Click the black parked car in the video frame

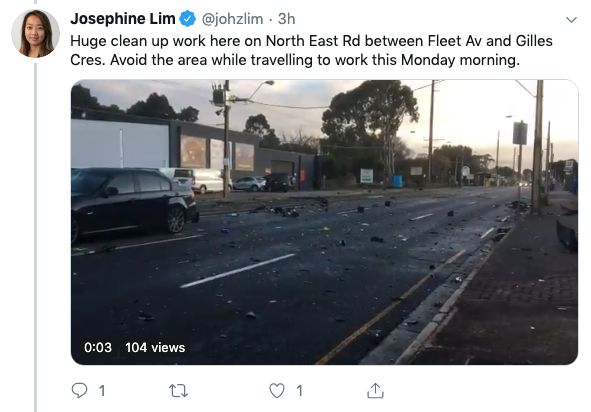point(135,204)
